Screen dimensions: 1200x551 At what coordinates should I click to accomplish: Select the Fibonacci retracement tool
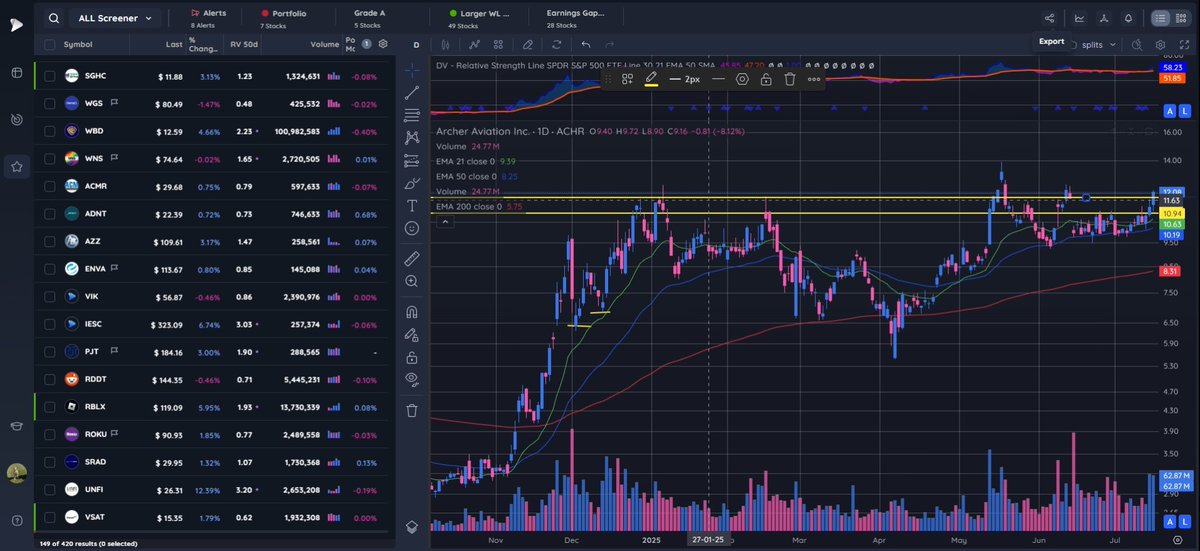tap(412, 115)
